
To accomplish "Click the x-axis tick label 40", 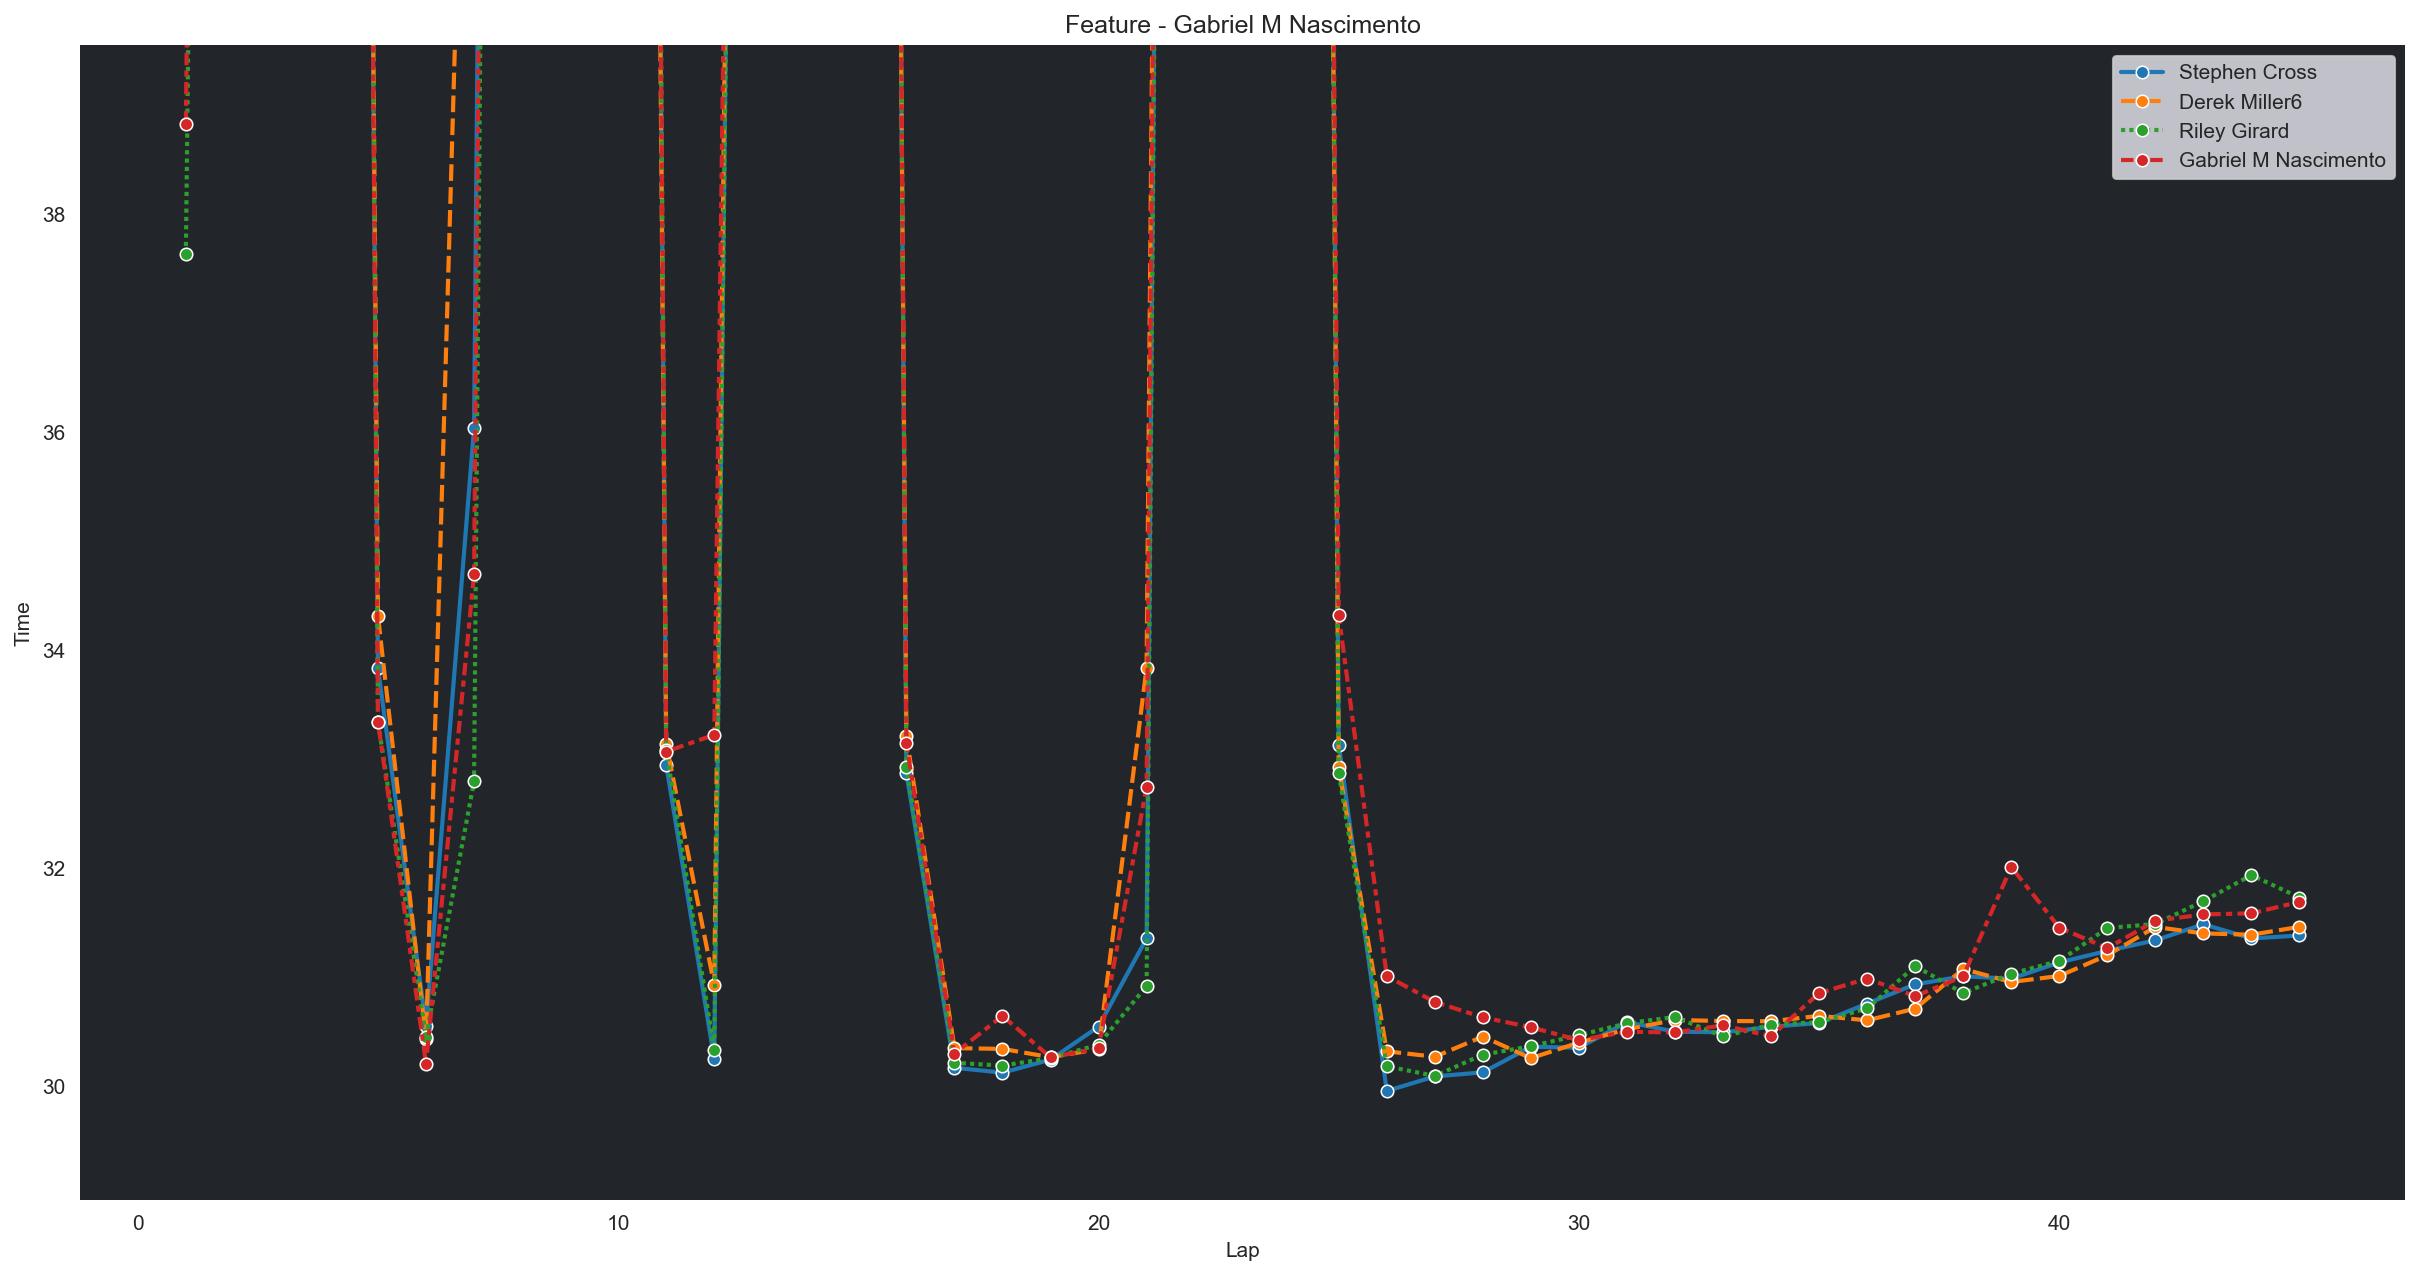I will tap(2058, 1222).
